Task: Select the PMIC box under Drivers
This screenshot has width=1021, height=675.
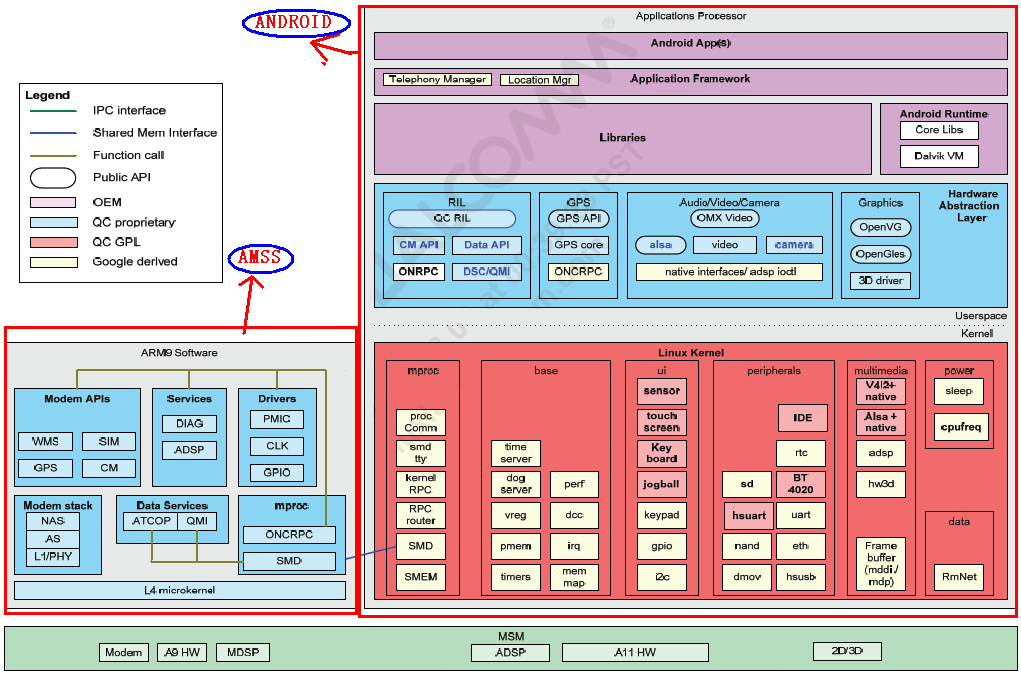Action: (x=277, y=419)
